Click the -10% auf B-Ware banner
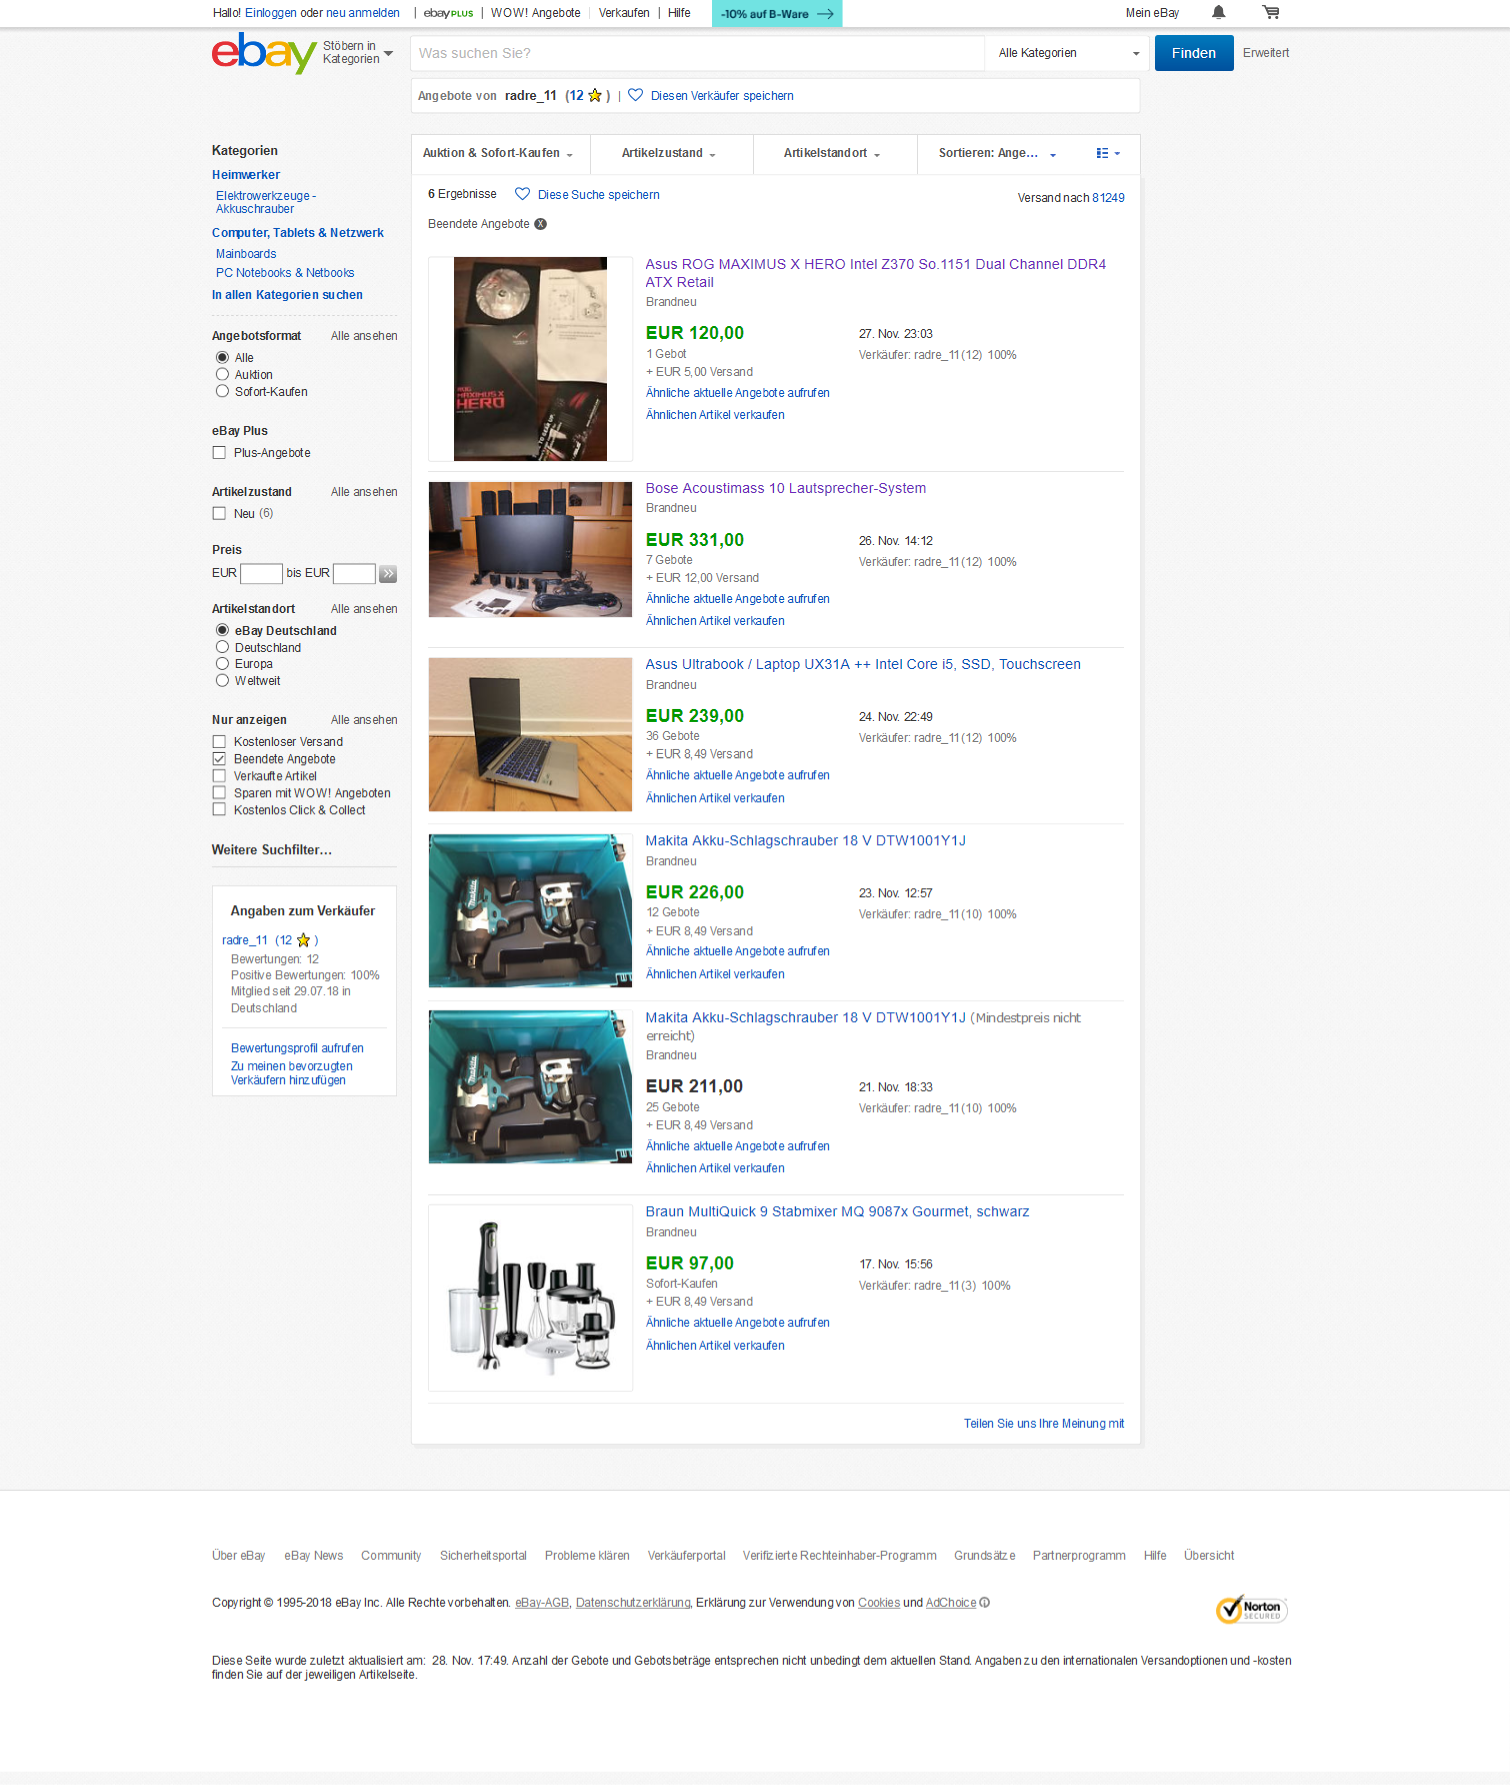This screenshot has width=1510, height=1785. pos(777,13)
